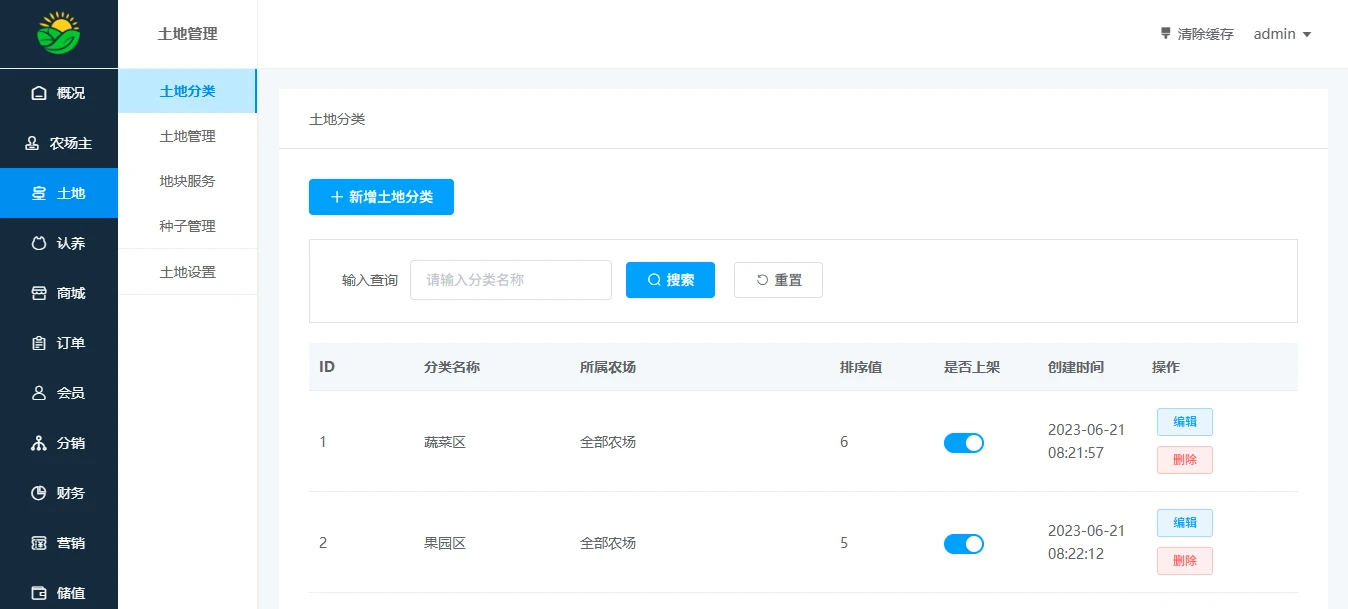Click the 清除缓存 clear cache icon
The image size is (1348, 609).
pyautogui.click(x=1165, y=33)
